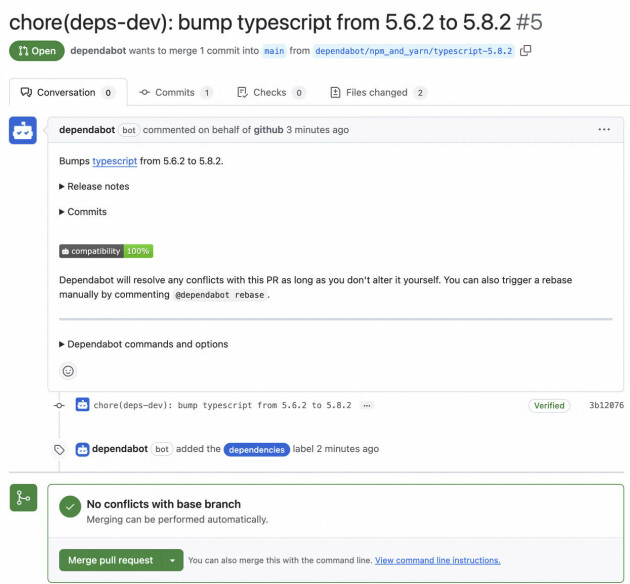The width and height of the screenshot is (630, 584).
Task: Open the Commits tab
Action: (x=176, y=93)
